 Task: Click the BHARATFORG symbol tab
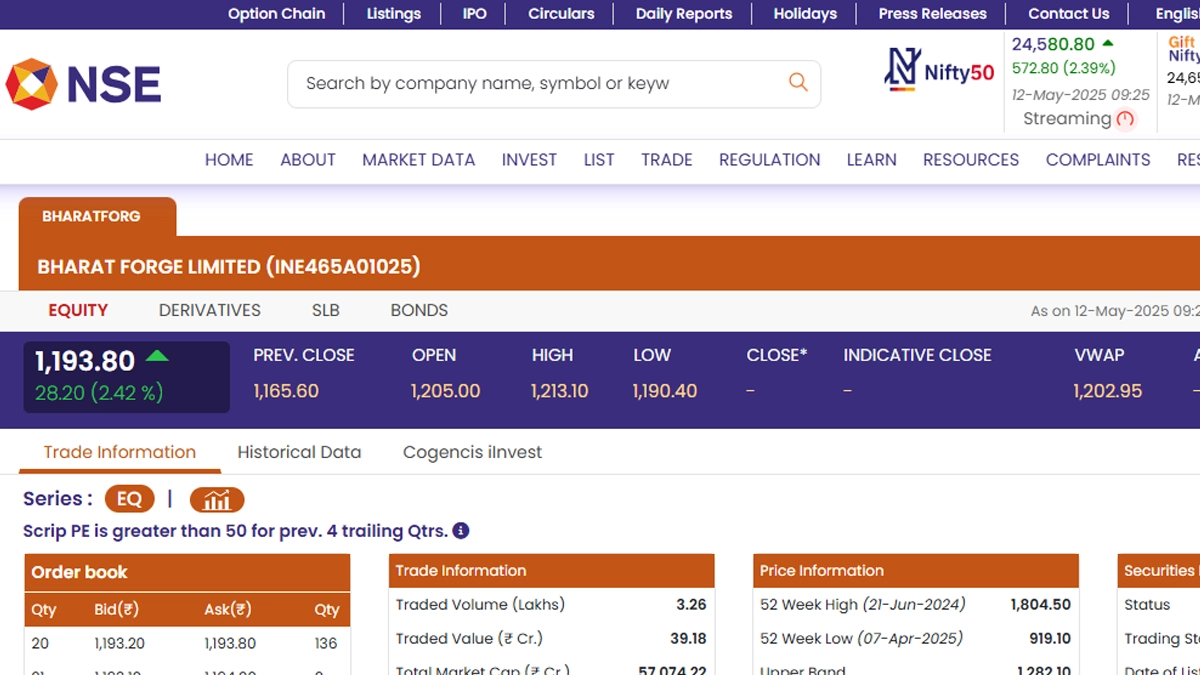click(x=91, y=216)
